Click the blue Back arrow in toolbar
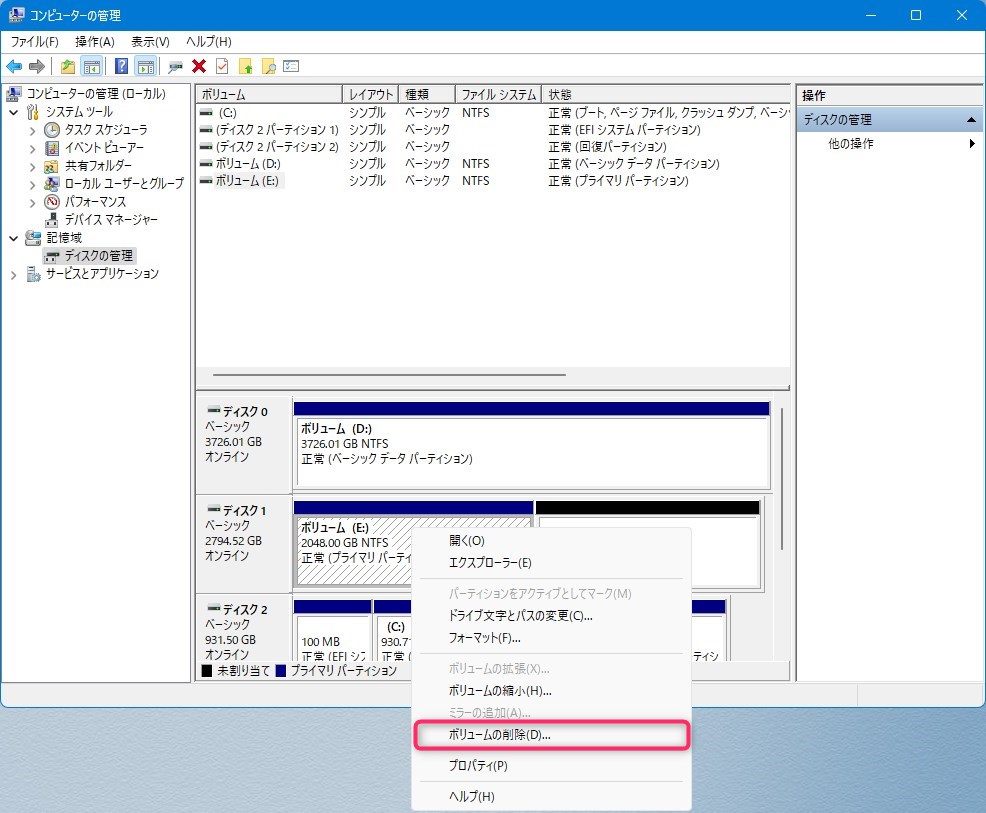The width and height of the screenshot is (986, 813). pyautogui.click(x=14, y=66)
